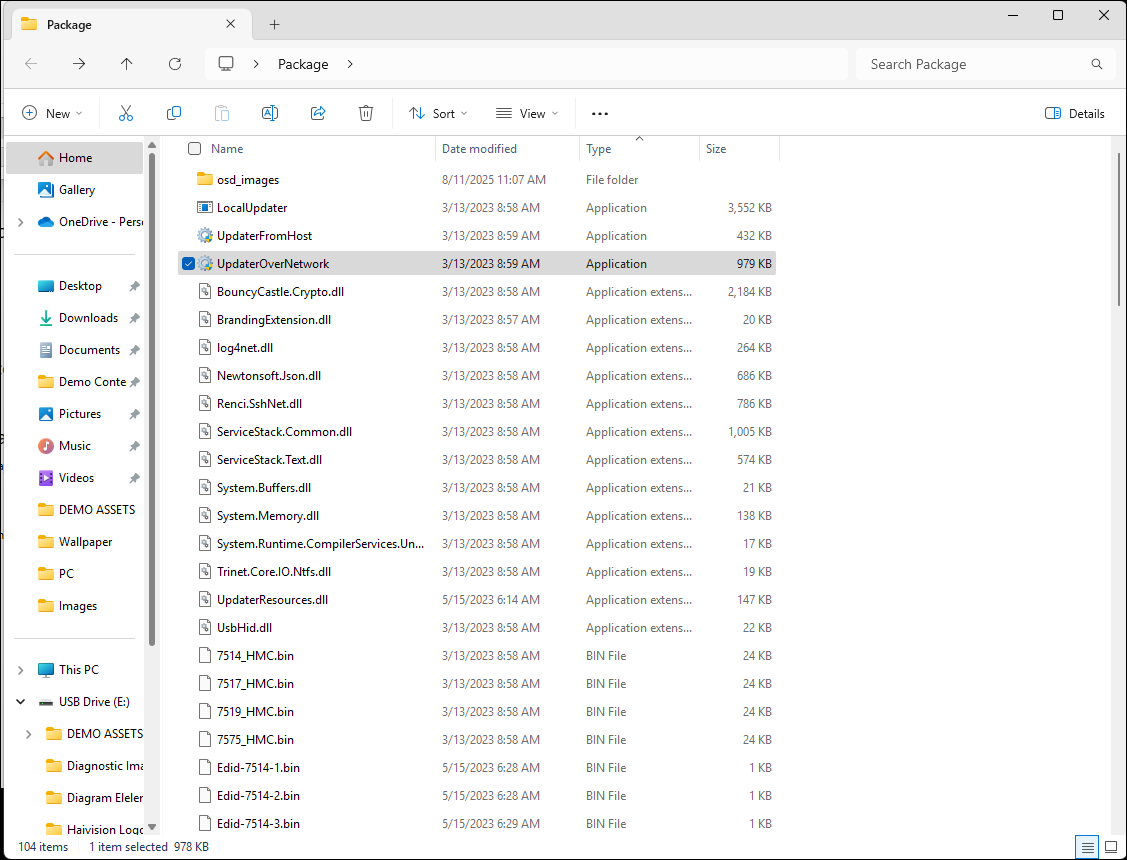Click the Copy icon in toolbar
Screen dimensions: 1127x860
[x=174, y=113]
